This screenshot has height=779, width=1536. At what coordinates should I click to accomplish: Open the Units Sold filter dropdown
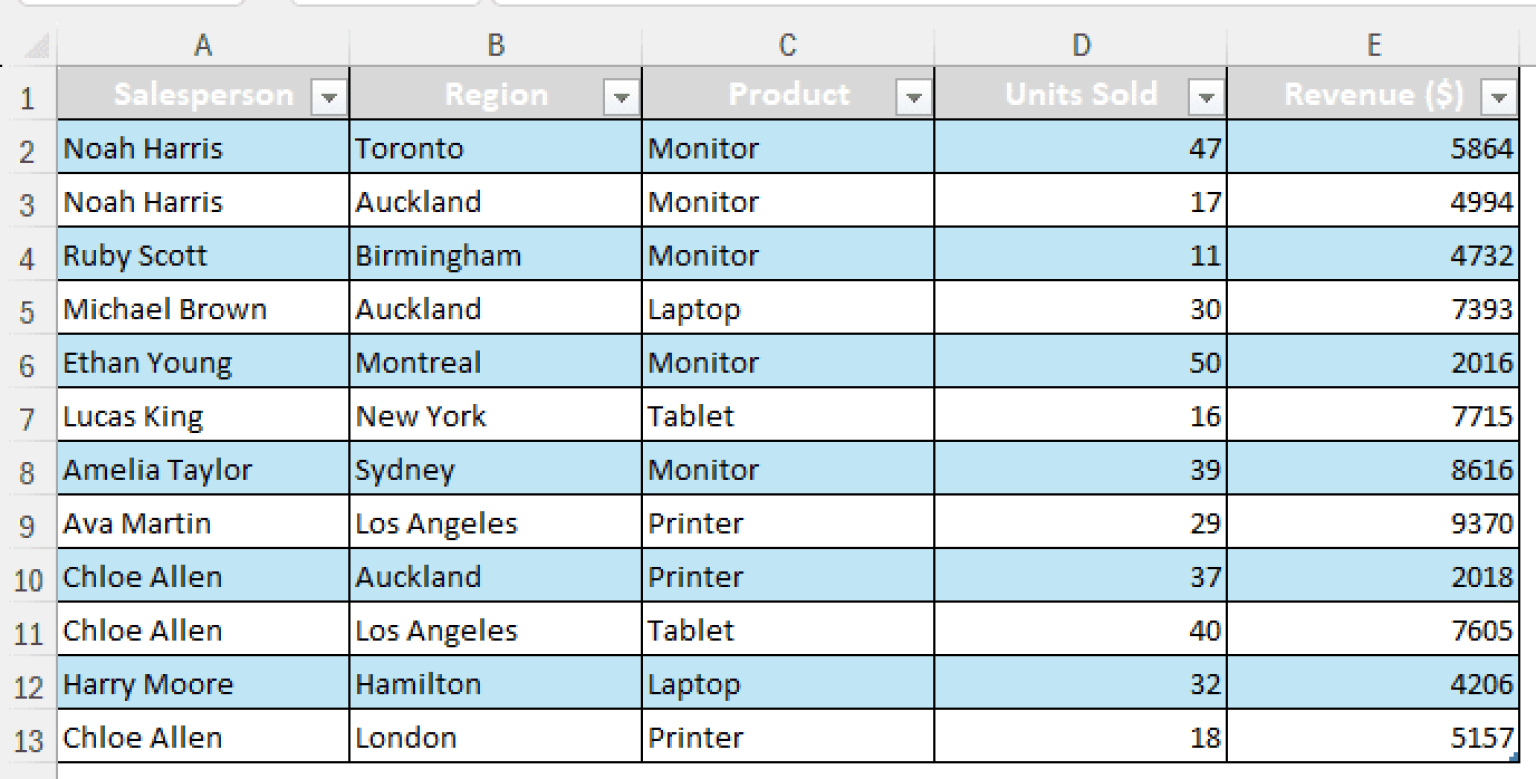[1207, 95]
